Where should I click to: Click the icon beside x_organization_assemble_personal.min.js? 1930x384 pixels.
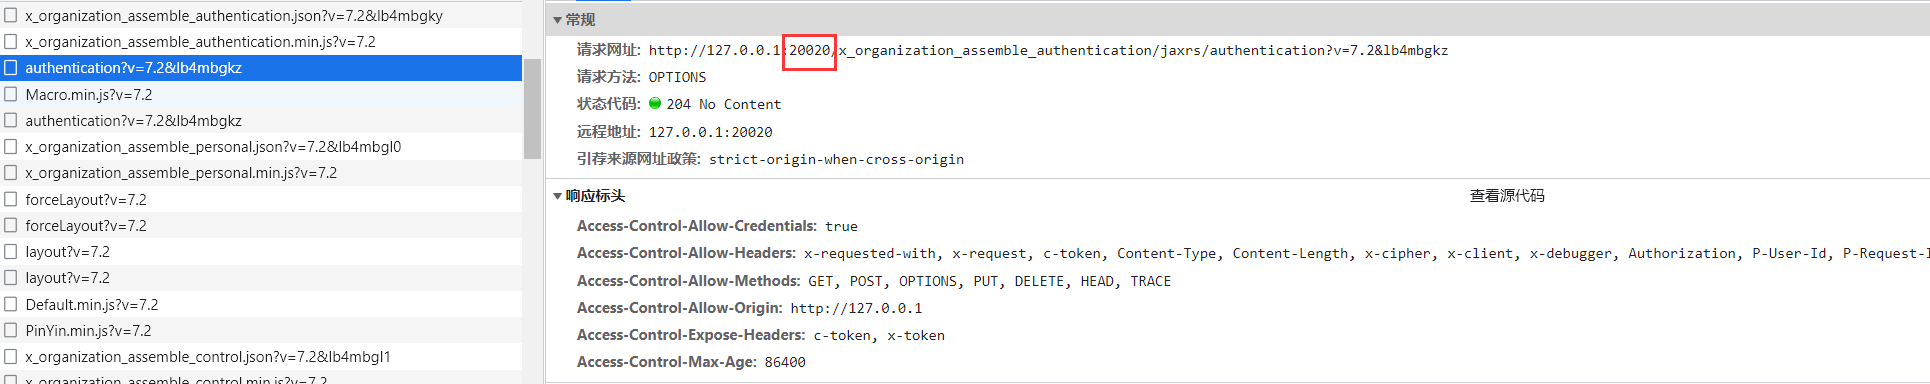click(11, 173)
